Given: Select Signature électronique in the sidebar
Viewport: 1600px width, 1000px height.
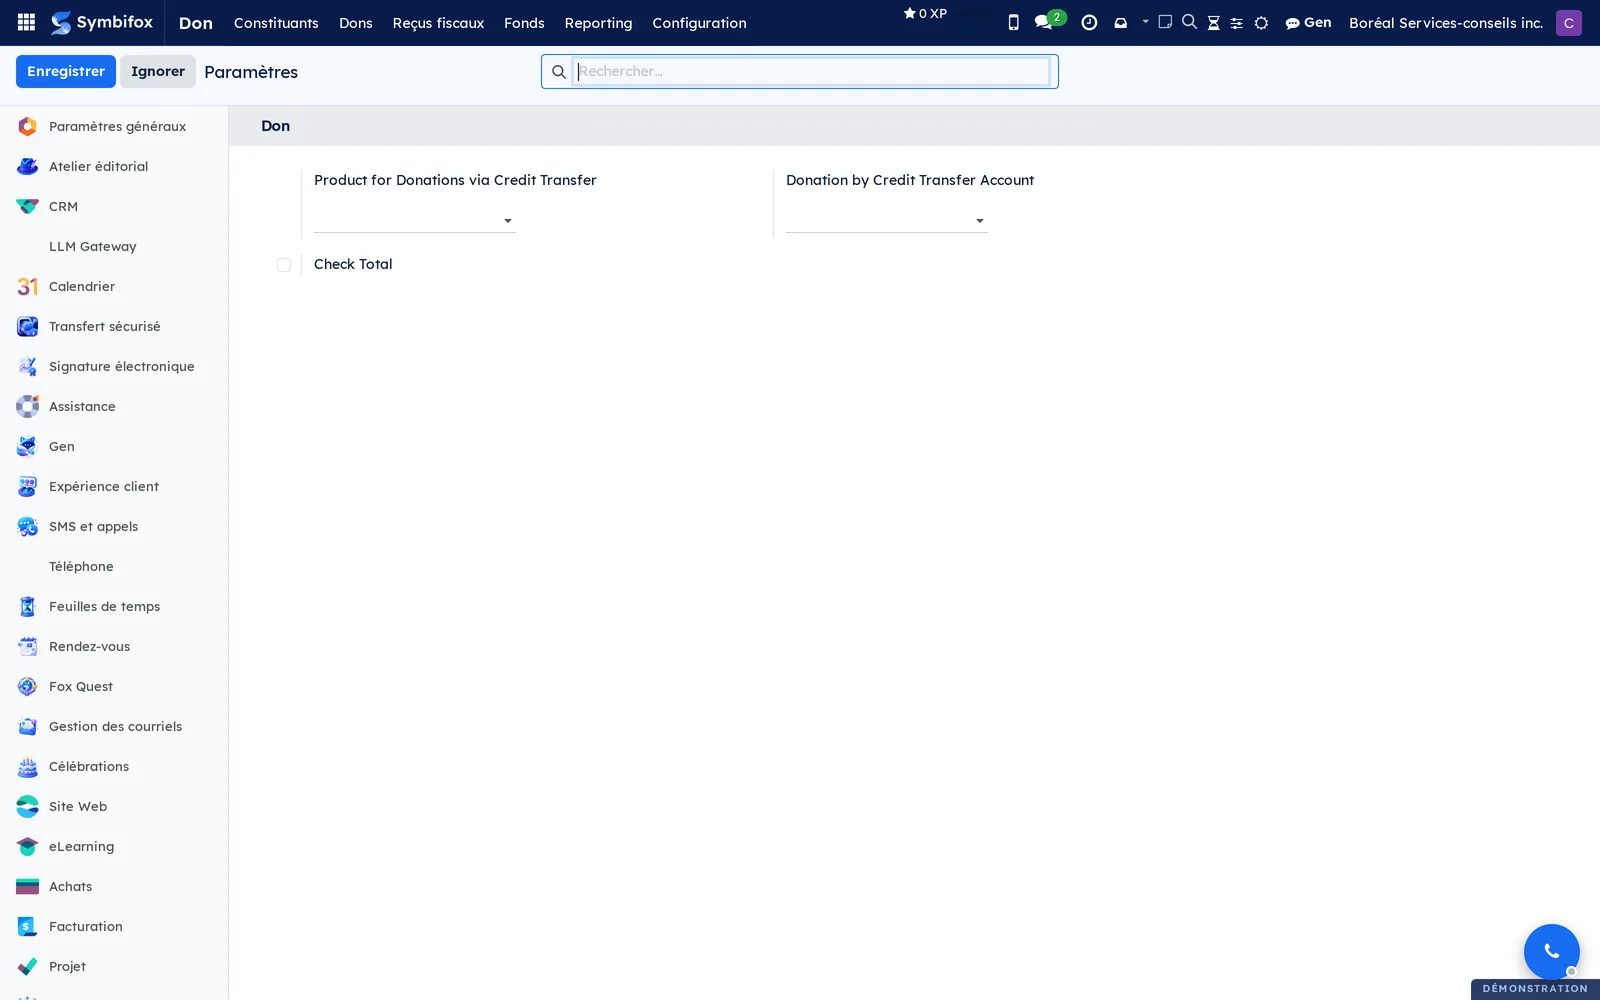Looking at the screenshot, I should click(114, 366).
